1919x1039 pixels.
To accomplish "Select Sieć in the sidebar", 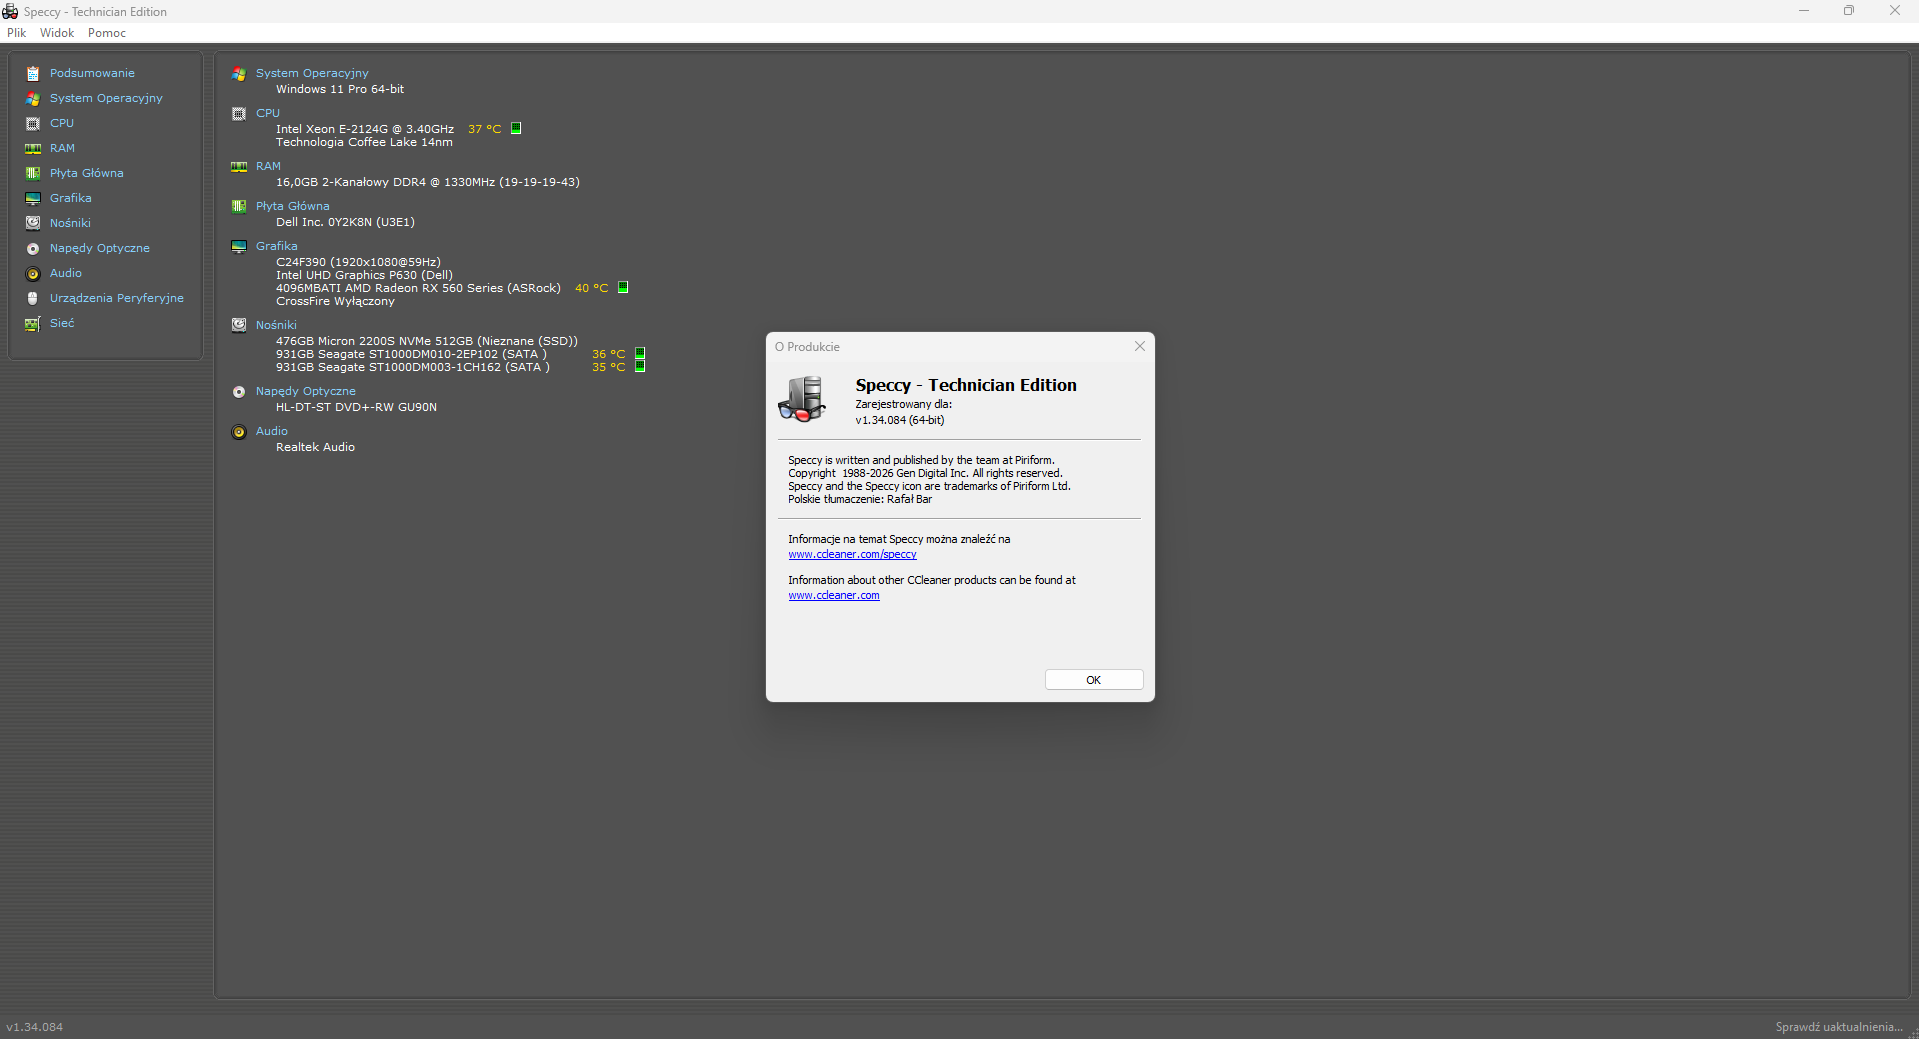I will point(62,323).
